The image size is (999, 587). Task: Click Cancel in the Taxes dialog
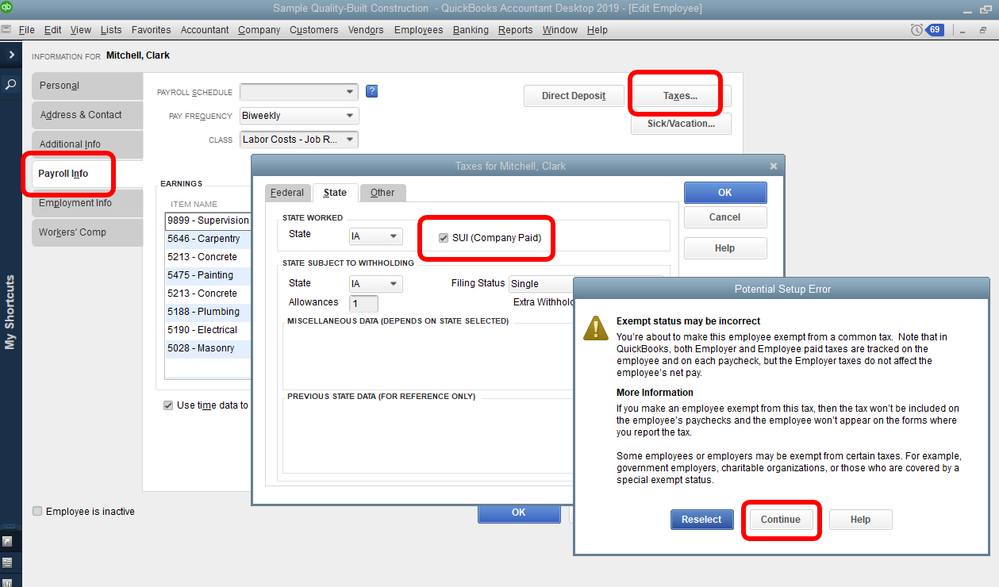tap(725, 217)
